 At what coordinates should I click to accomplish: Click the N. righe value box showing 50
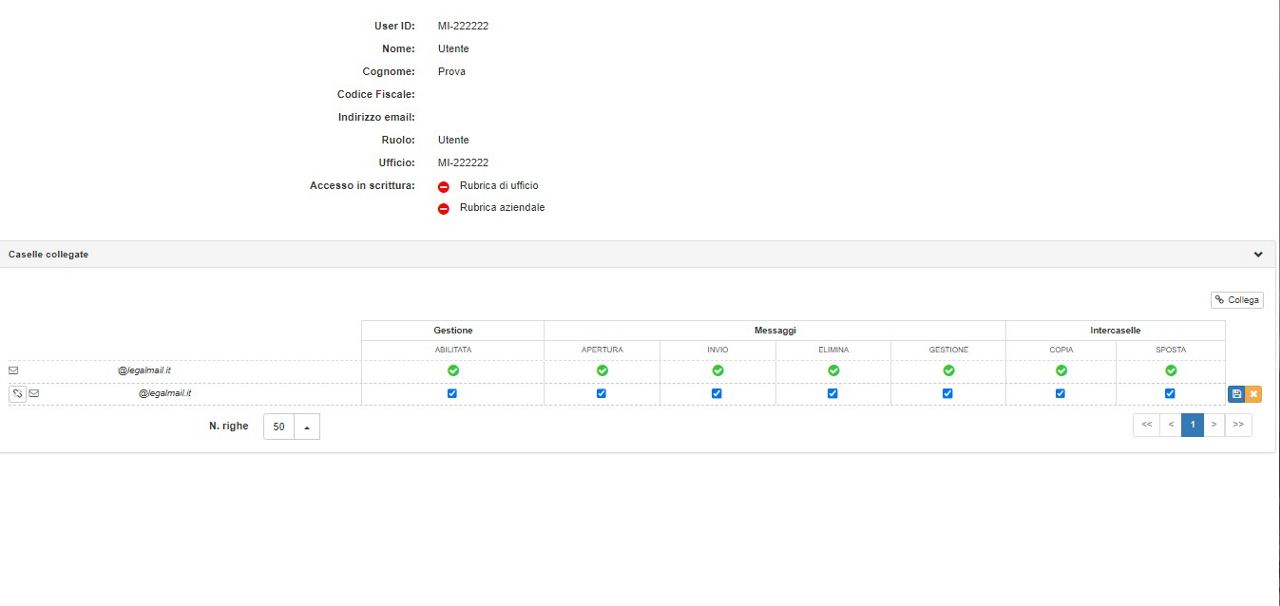coord(279,427)
